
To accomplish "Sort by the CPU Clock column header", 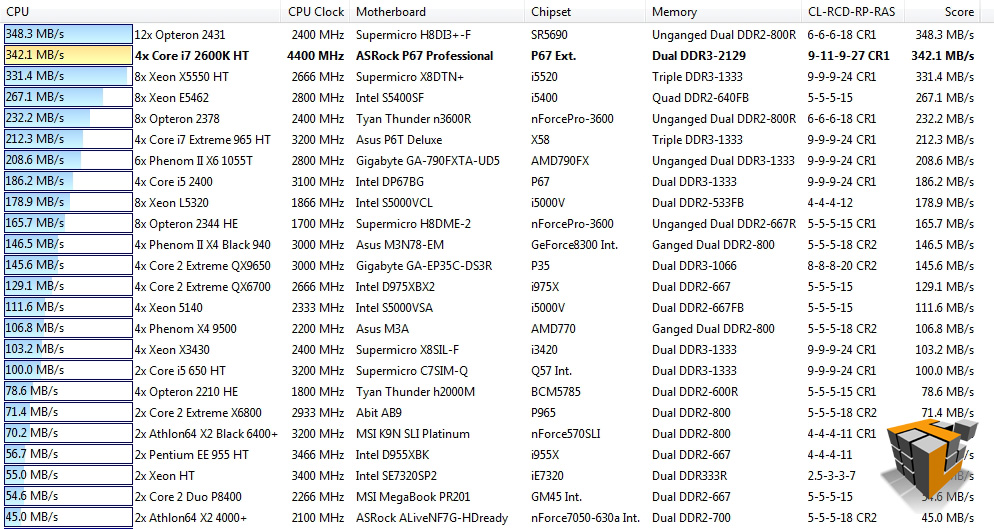I will 315,11.
